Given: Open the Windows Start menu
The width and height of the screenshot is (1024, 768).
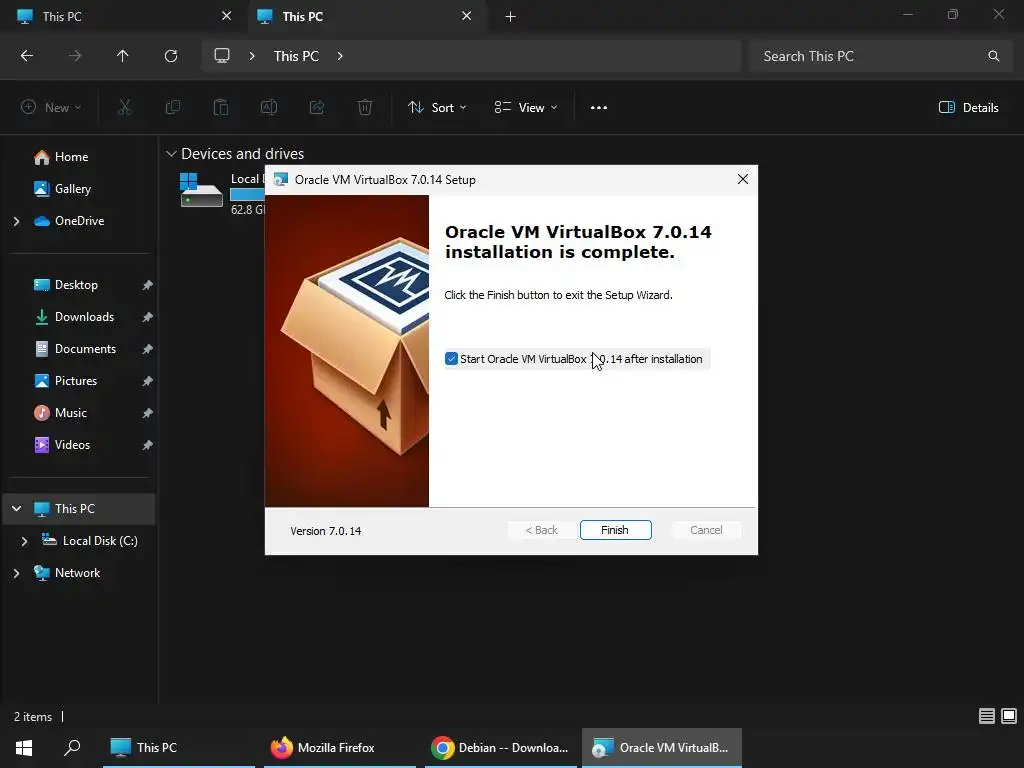Looking at the screenshot, I should tap(24, 748).
